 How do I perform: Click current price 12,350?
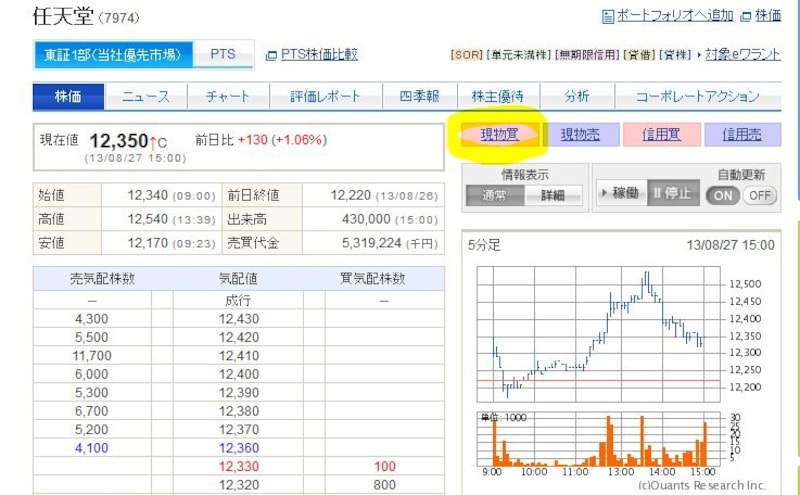click(119, 140)
